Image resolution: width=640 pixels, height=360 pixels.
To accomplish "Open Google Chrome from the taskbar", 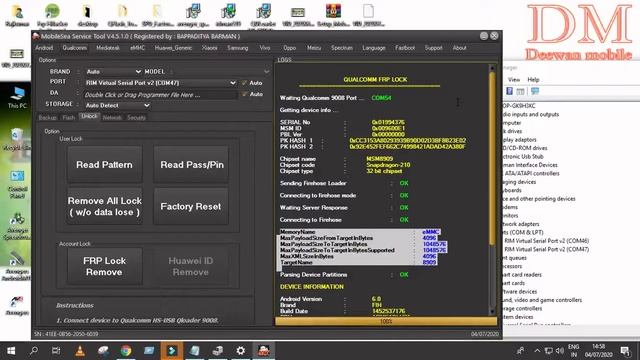I will [126, 351].
